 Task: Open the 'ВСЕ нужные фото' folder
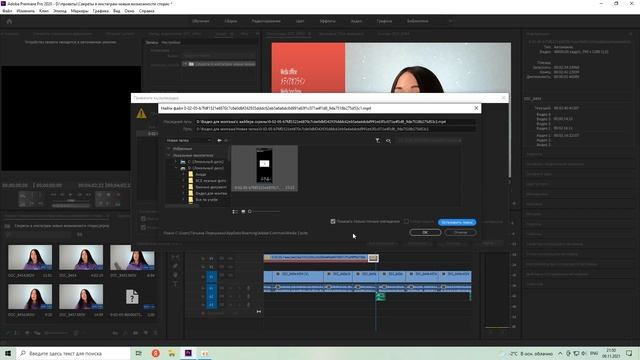(207, 180)
